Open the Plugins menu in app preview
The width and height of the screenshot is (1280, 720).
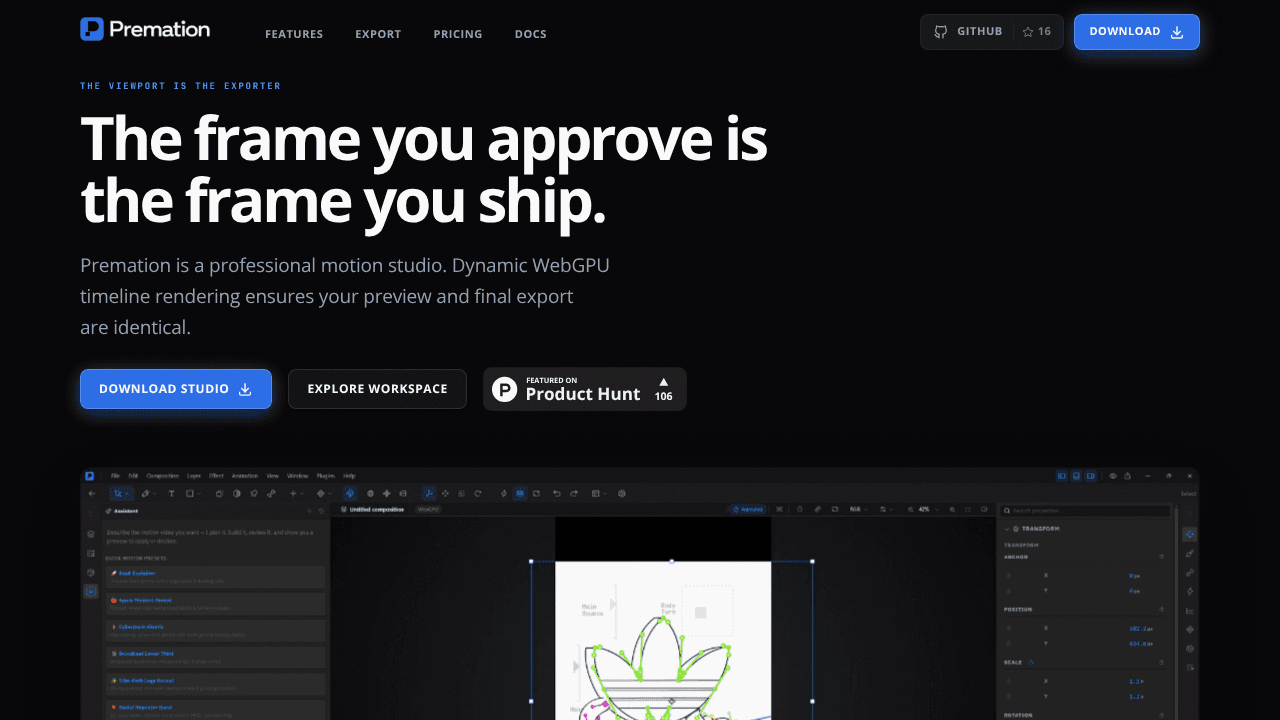[x=325, y=476]
